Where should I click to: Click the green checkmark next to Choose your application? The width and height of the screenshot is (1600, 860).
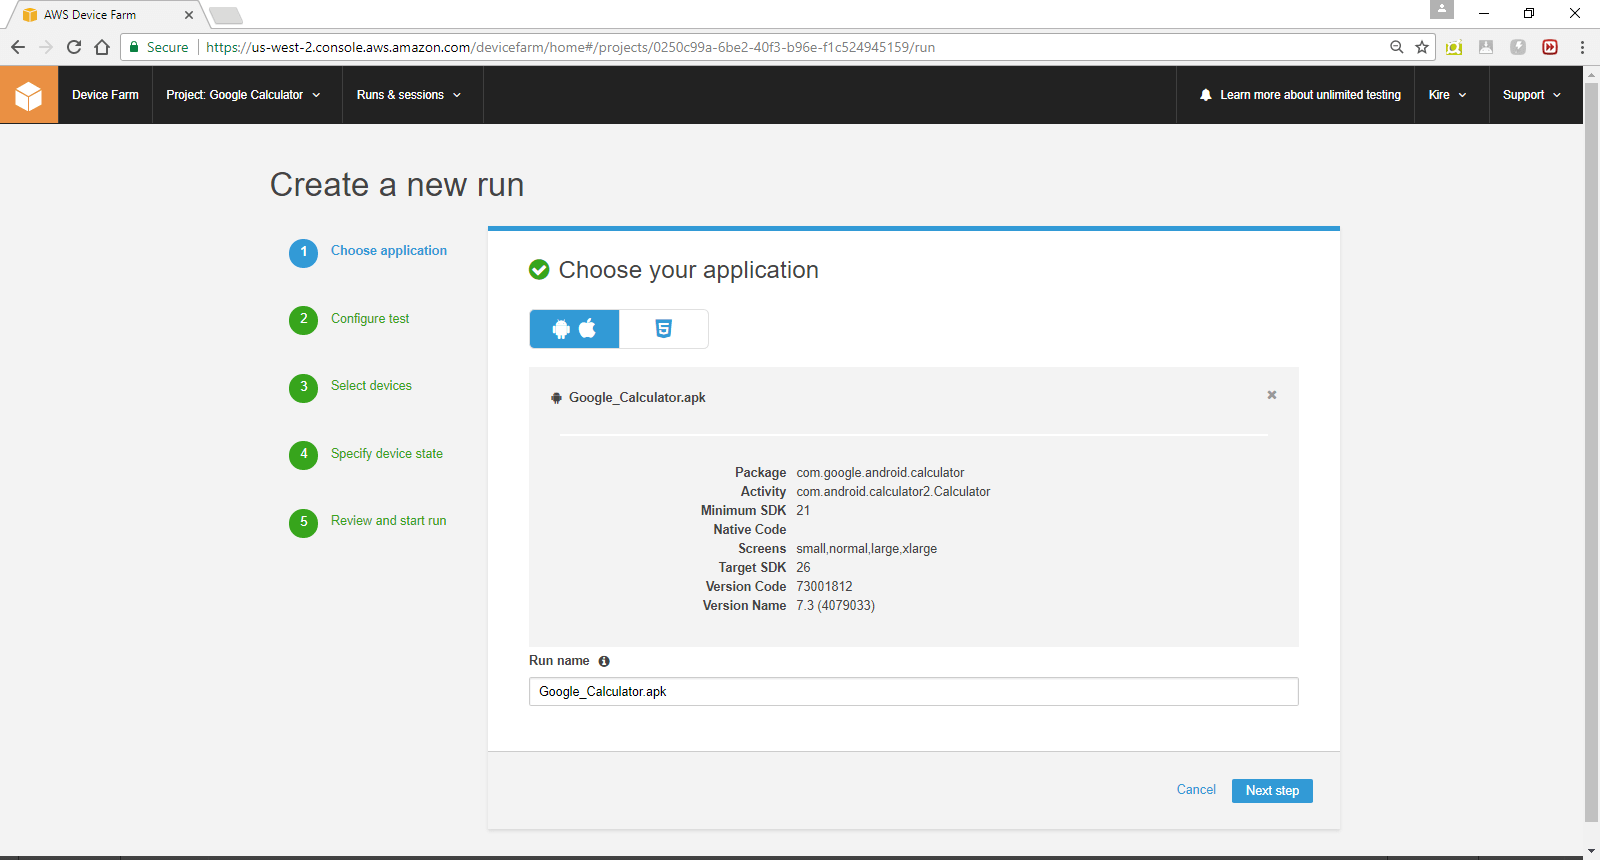point(539,269)
